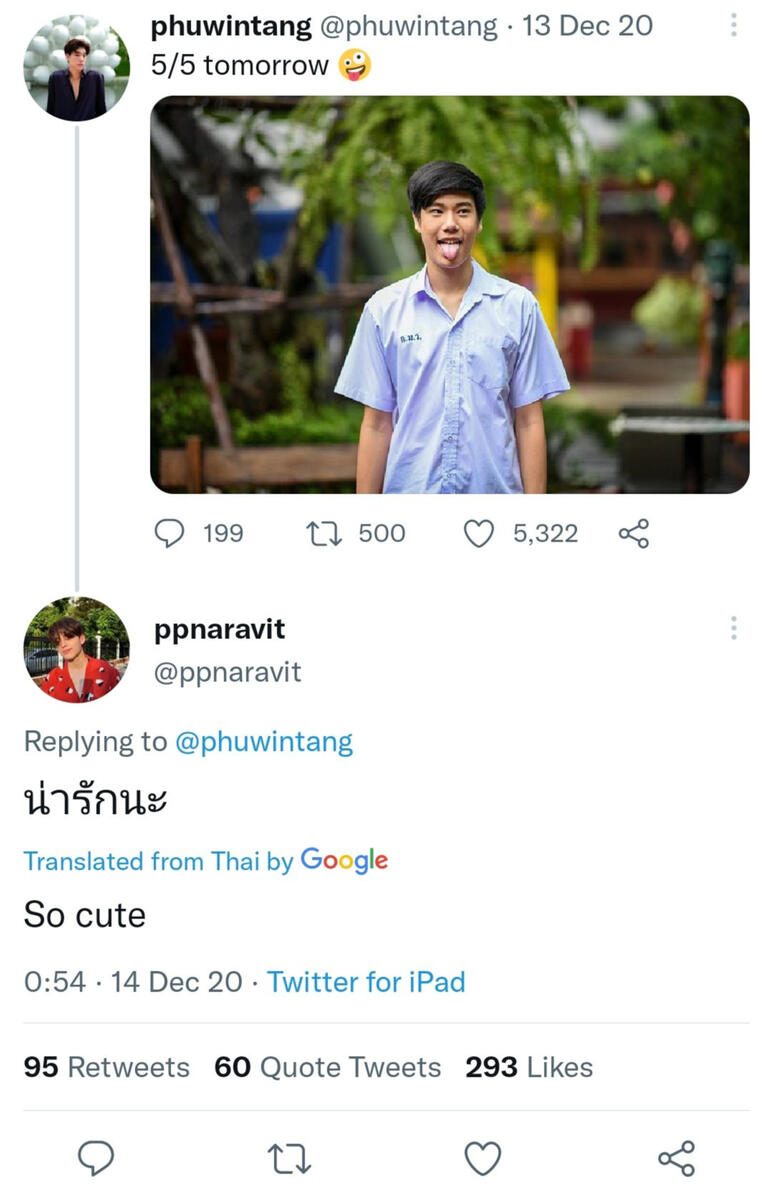Open the attached photo in phuwintang's tweet

[449, 294]
